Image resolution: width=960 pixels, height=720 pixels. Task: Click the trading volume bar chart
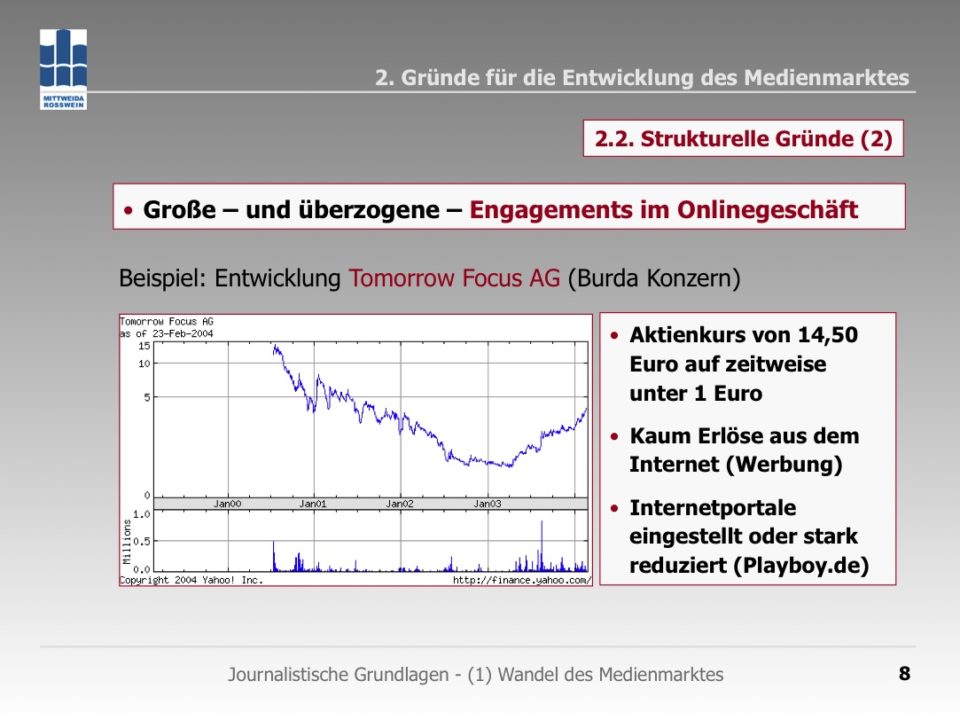pyautogui.click(x=370, y=541)
